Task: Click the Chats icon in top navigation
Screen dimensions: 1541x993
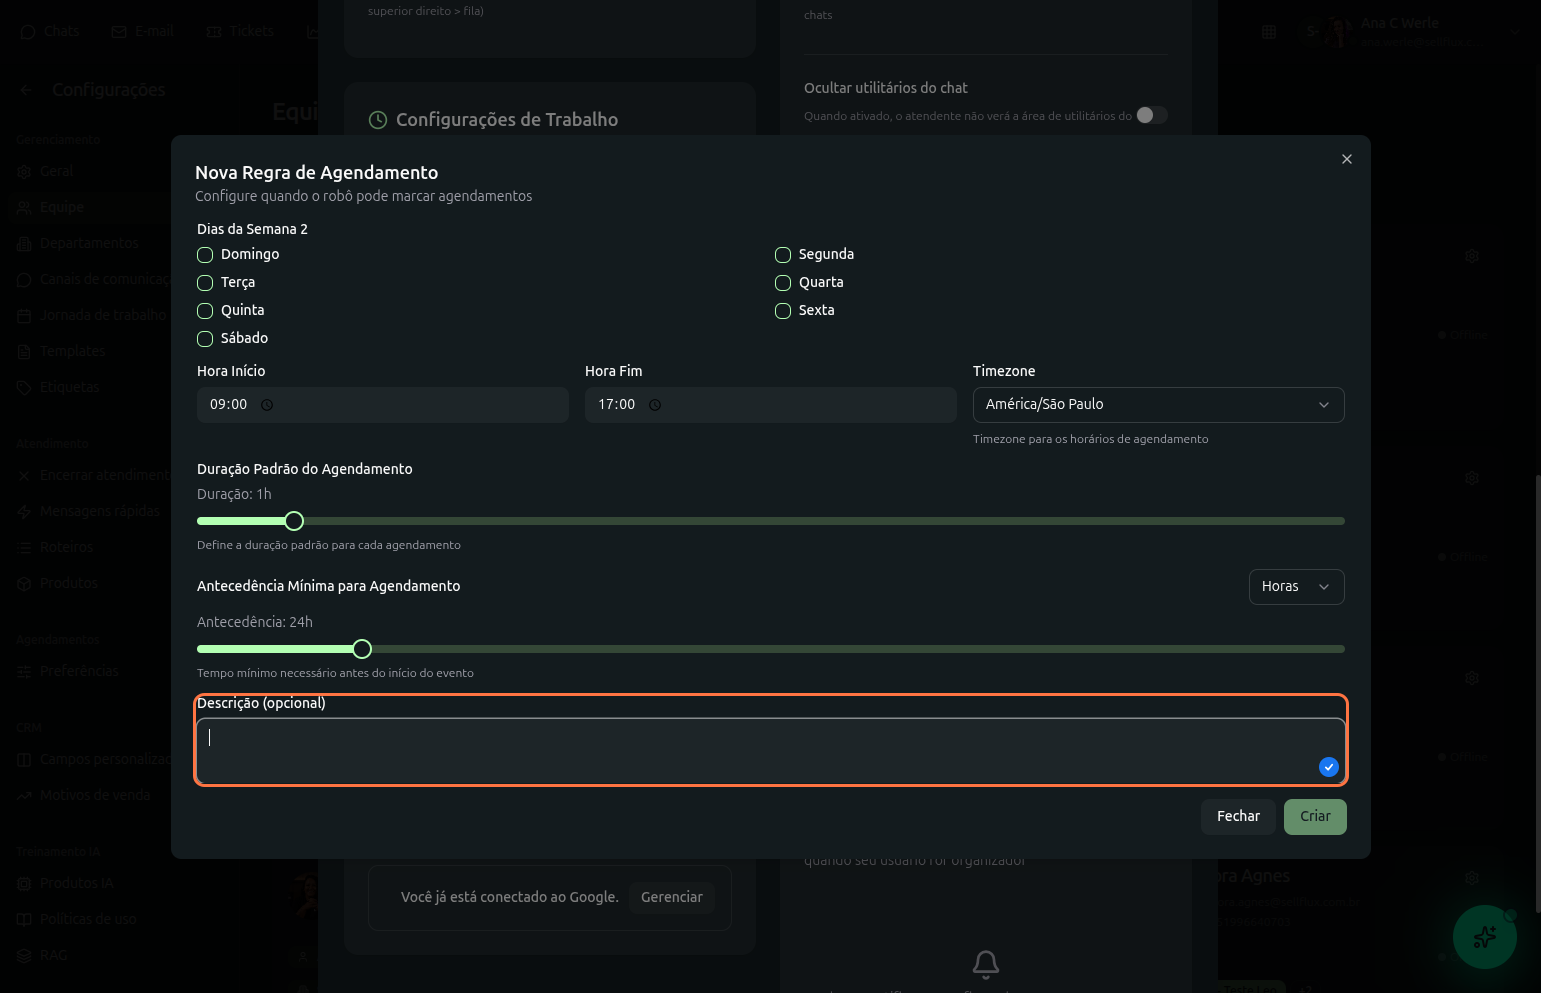Action: click(28, 32)
